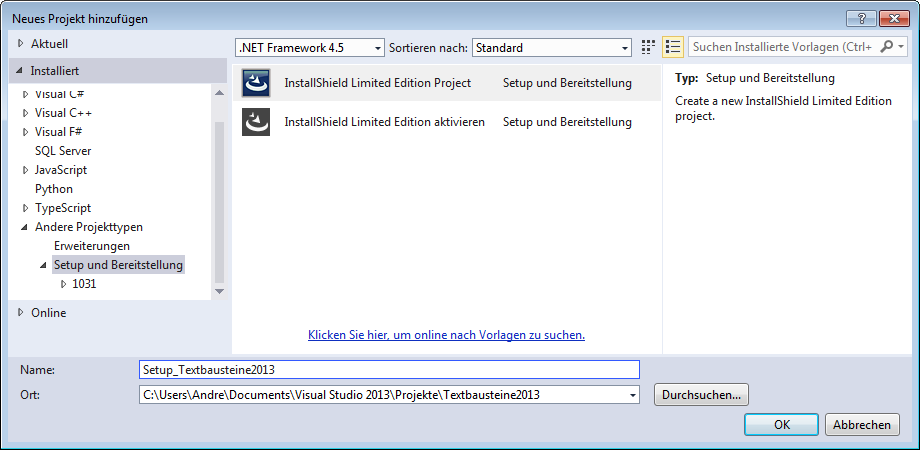Select Visual C++ tree label
This screenshot has width=920, height=450.
click(x=63, y=113)
